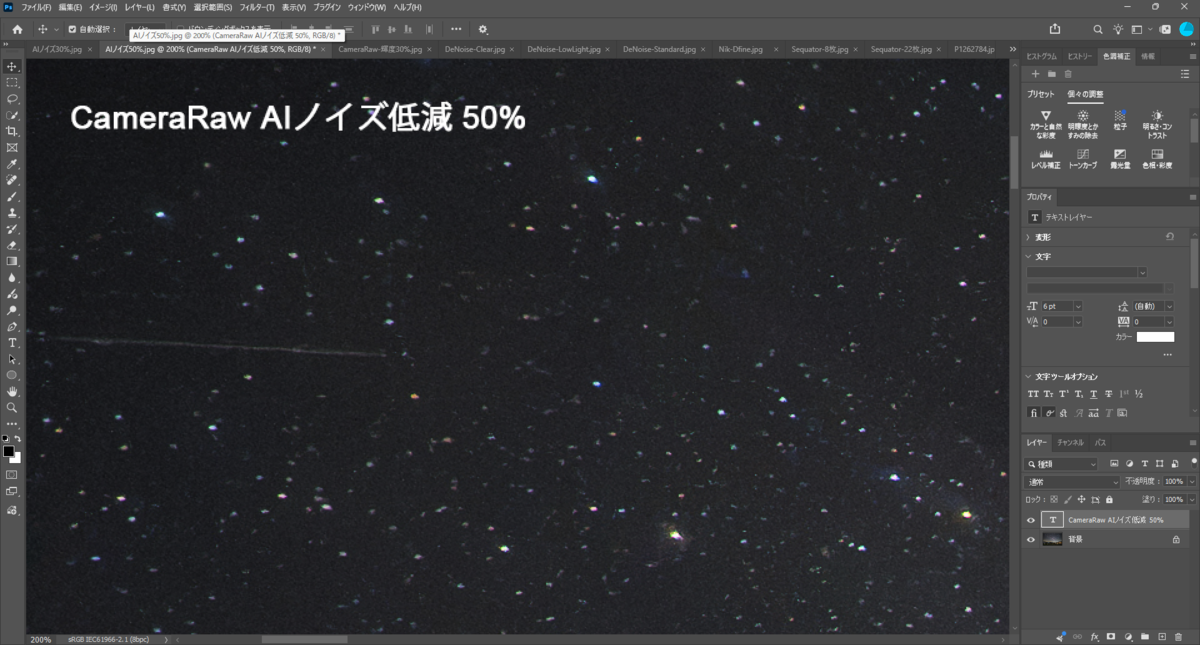Viewport: 1200px width, 645px height.
Task: Switch to the Nik-Dfine.jpg document tab
Action: [x=740, y=48]
